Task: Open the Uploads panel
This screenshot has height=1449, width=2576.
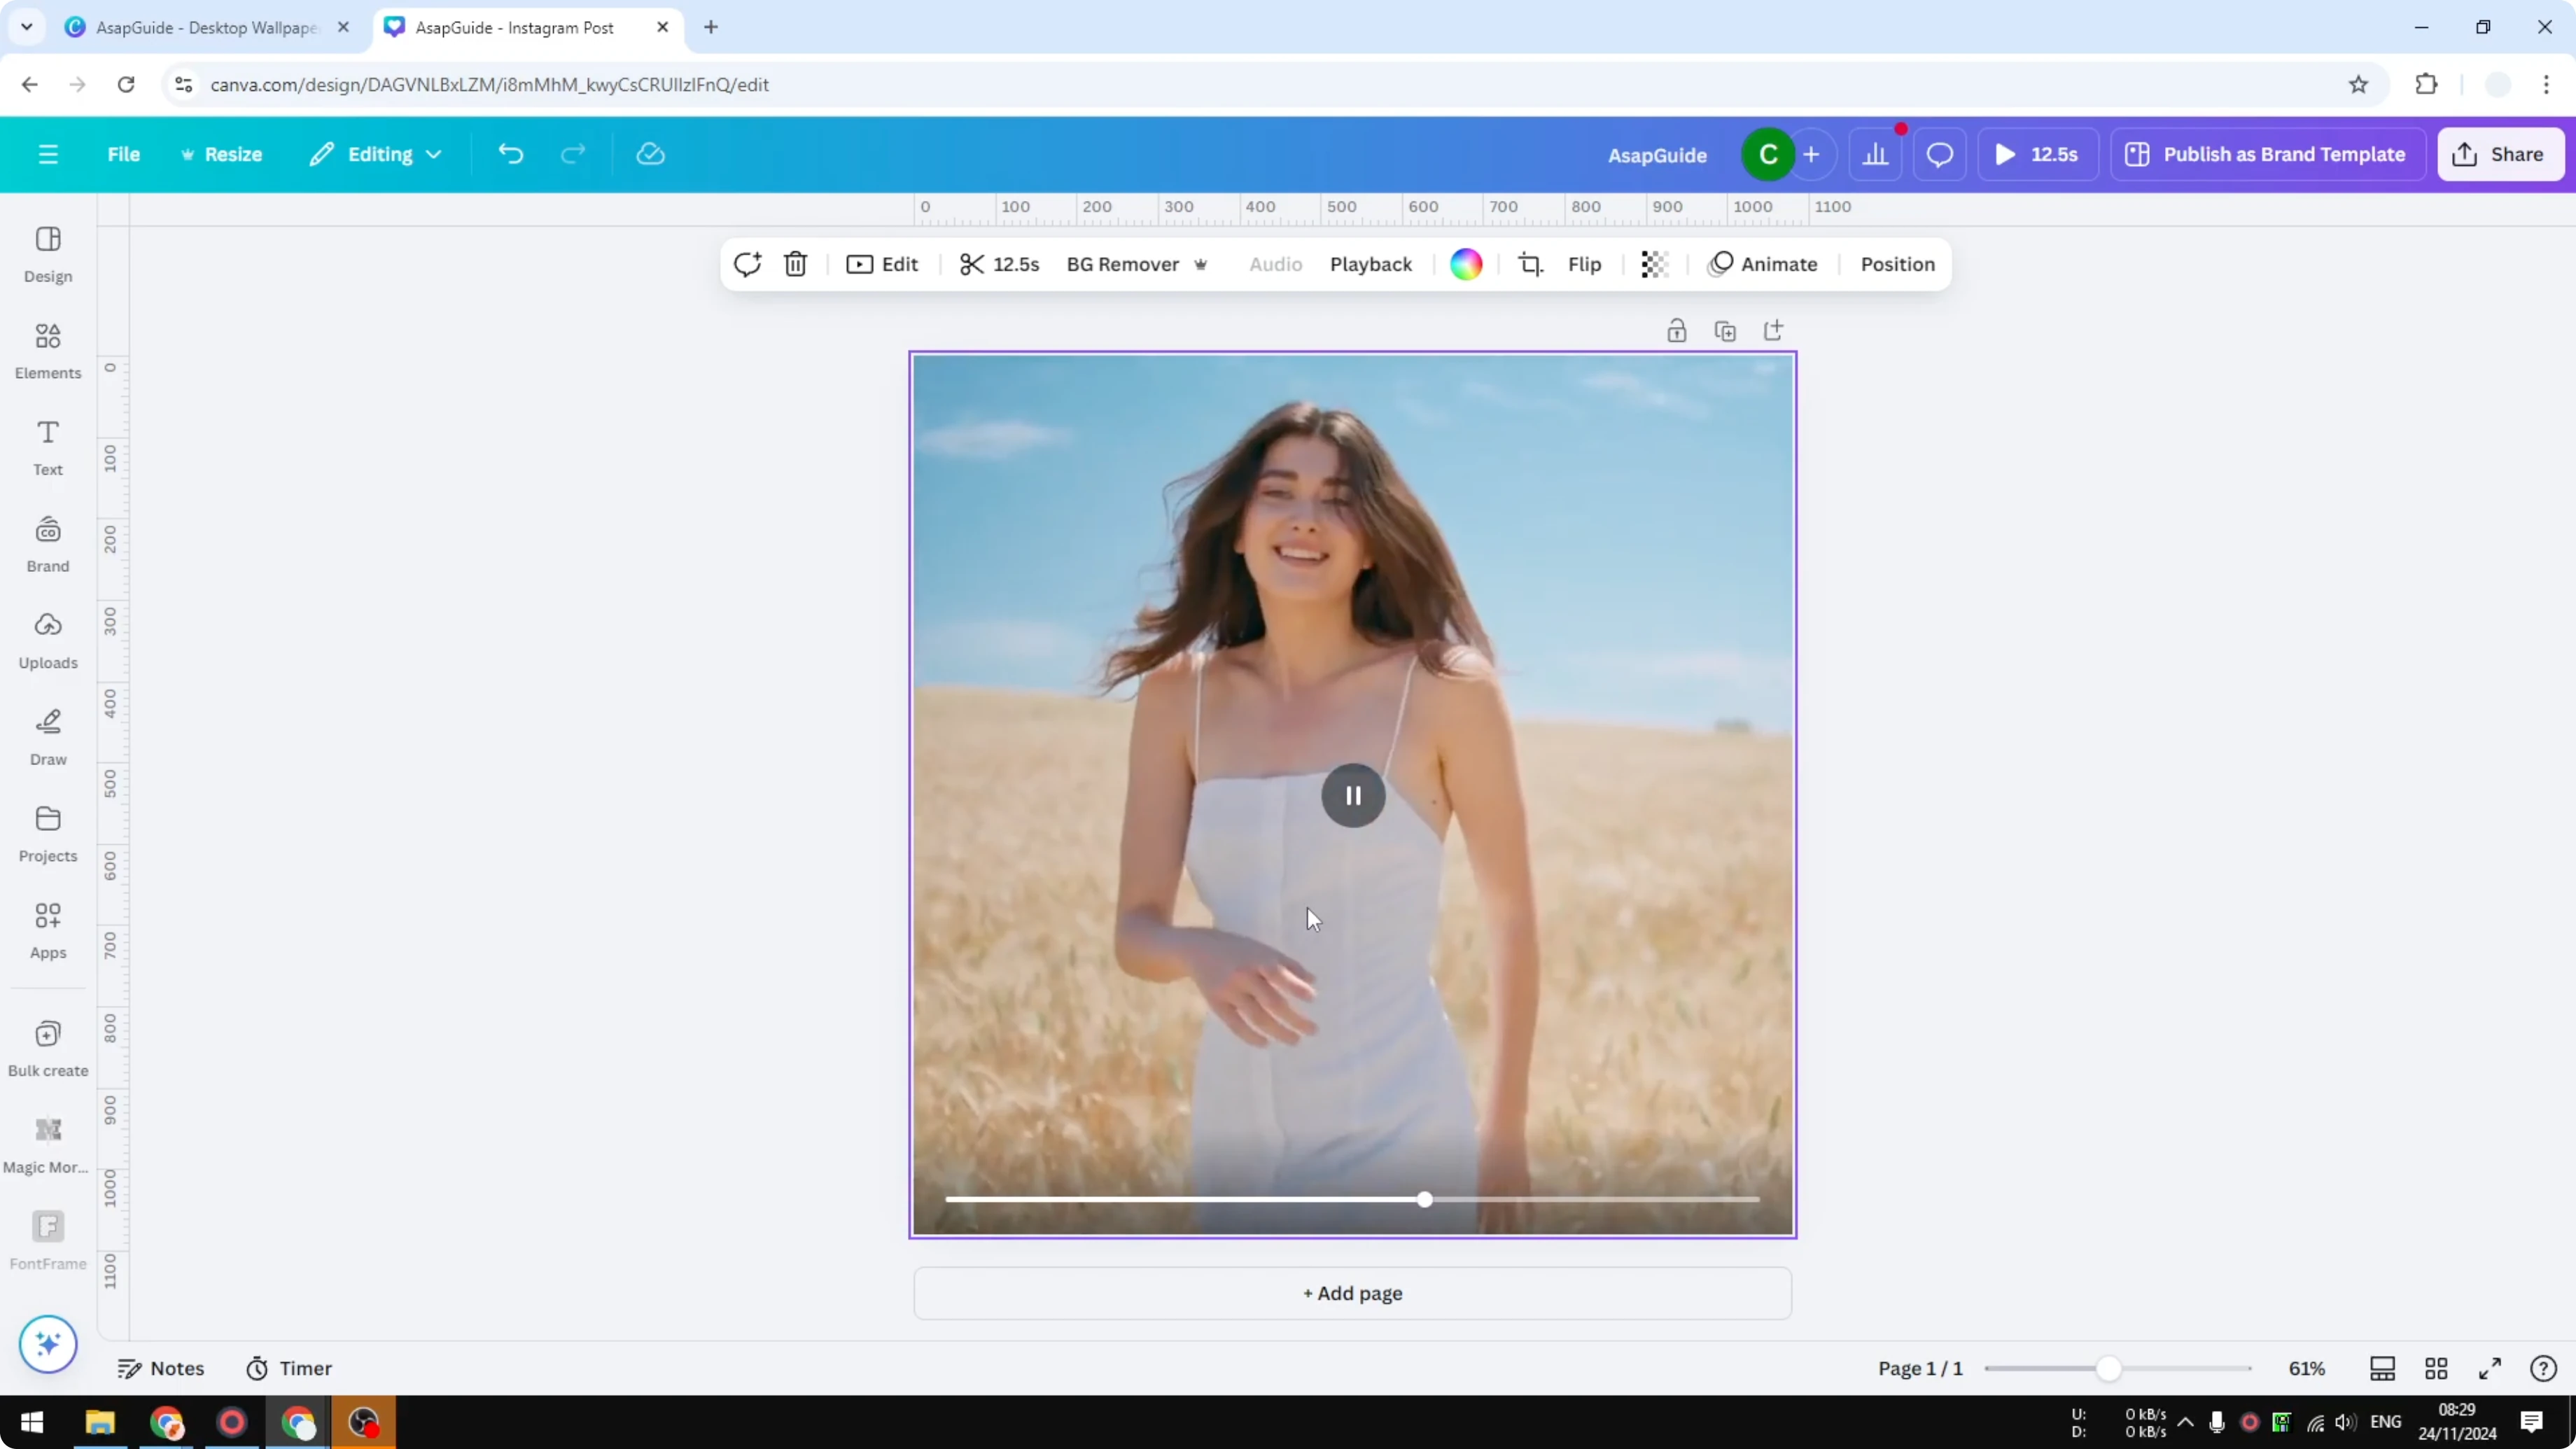Action: pyautogui.click(x=47, y=640)
